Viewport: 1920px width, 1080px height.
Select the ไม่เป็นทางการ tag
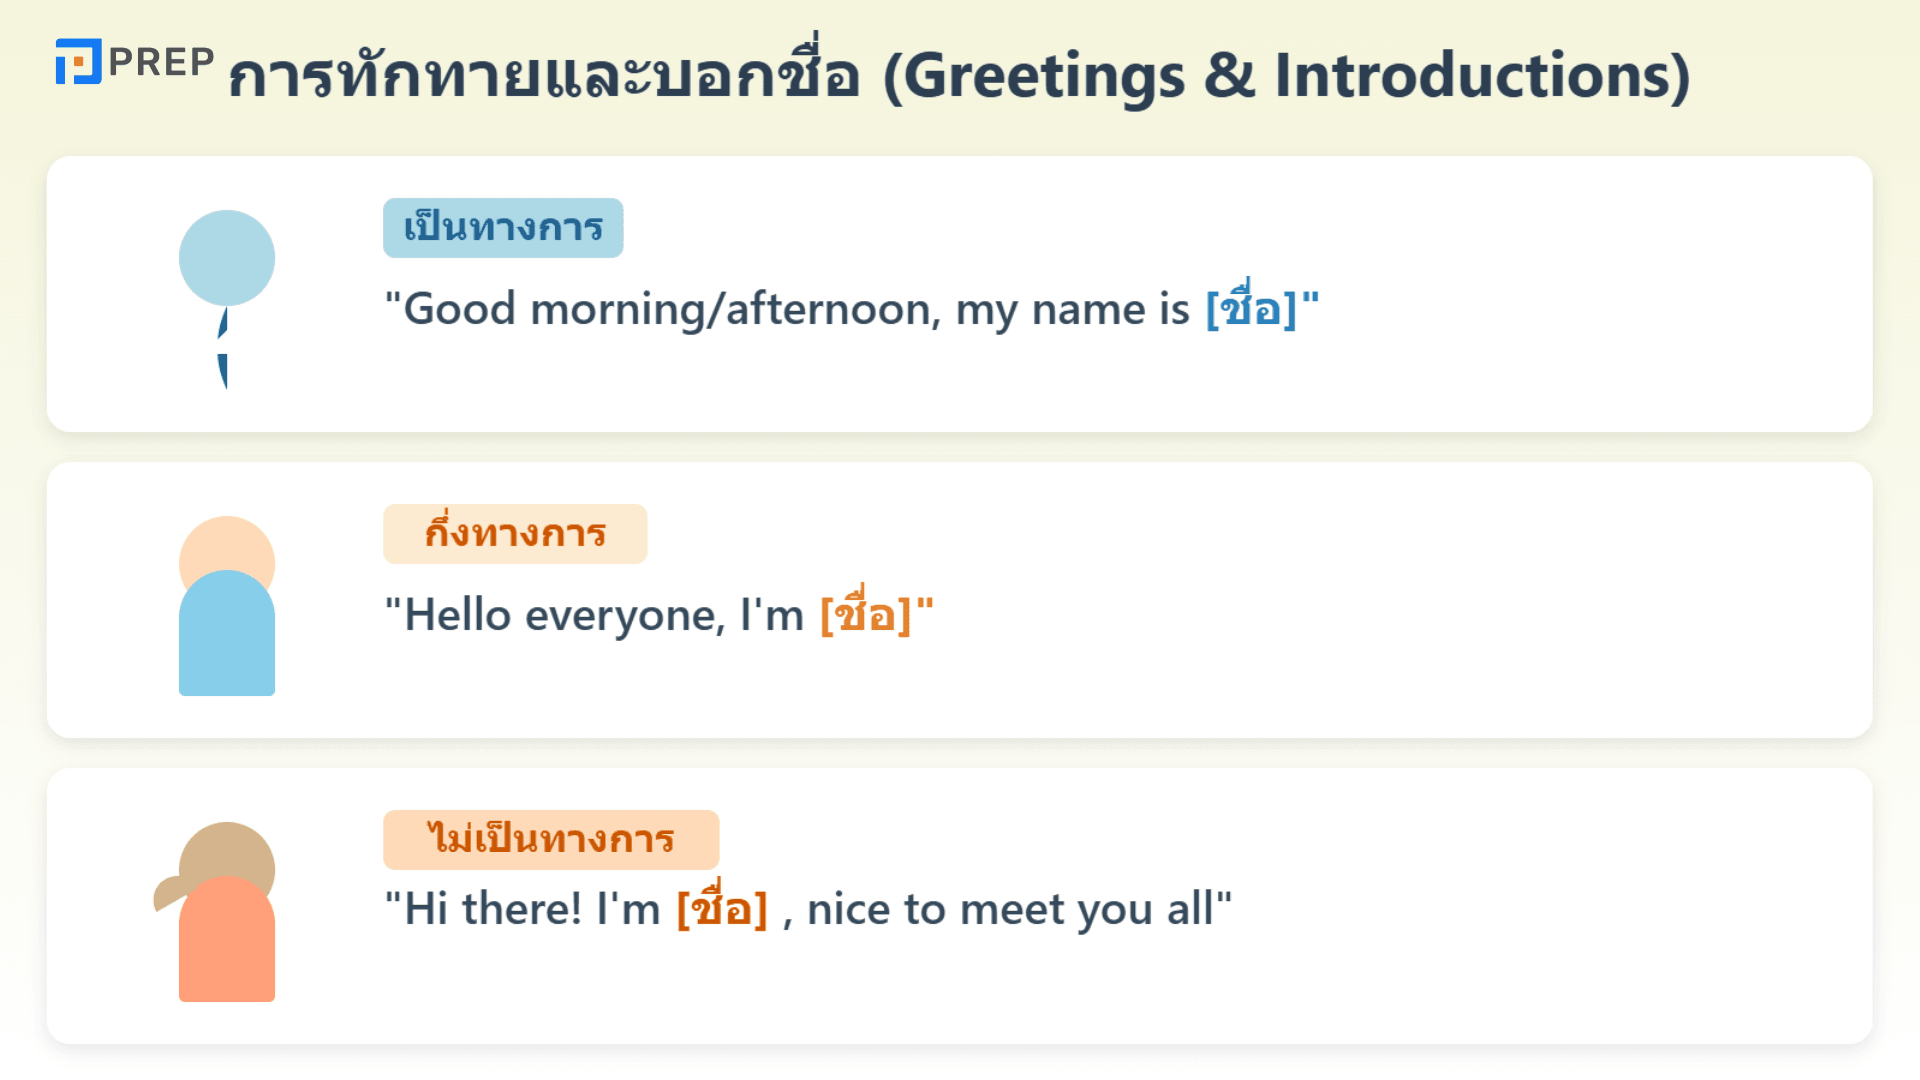(x=551, y=839)
